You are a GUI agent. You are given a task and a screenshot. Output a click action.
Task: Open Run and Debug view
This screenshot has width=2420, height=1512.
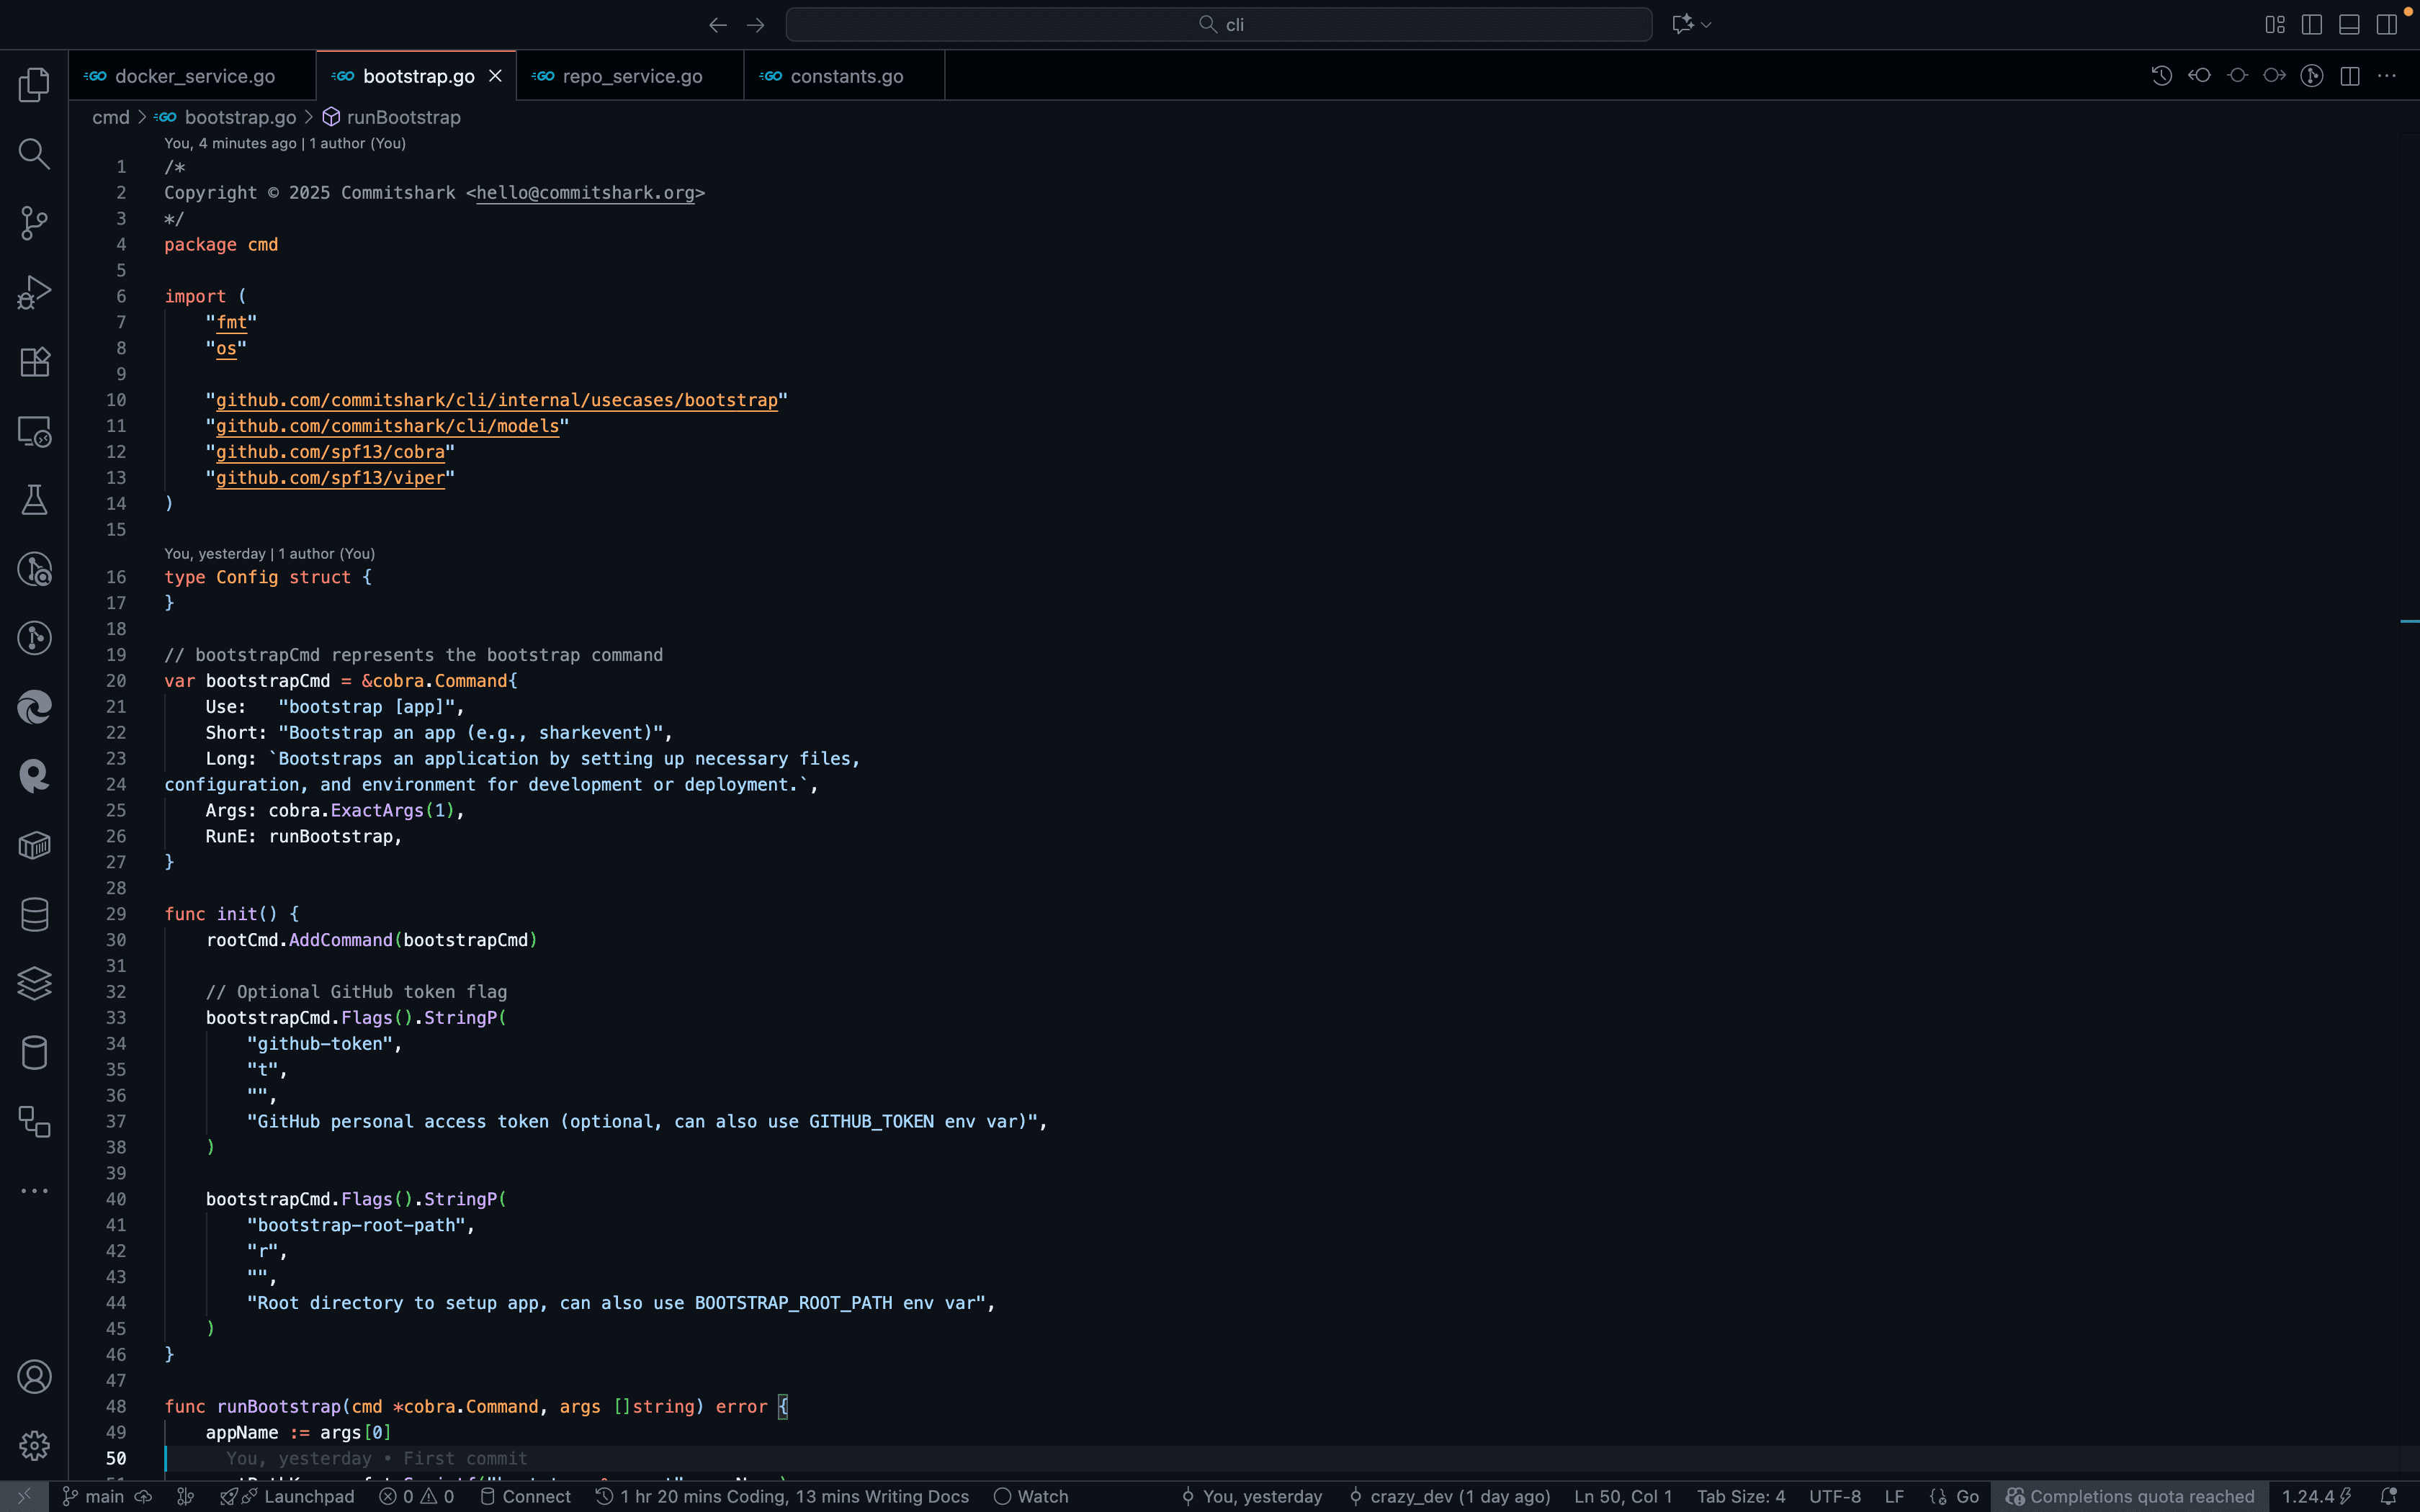point(34,293)
